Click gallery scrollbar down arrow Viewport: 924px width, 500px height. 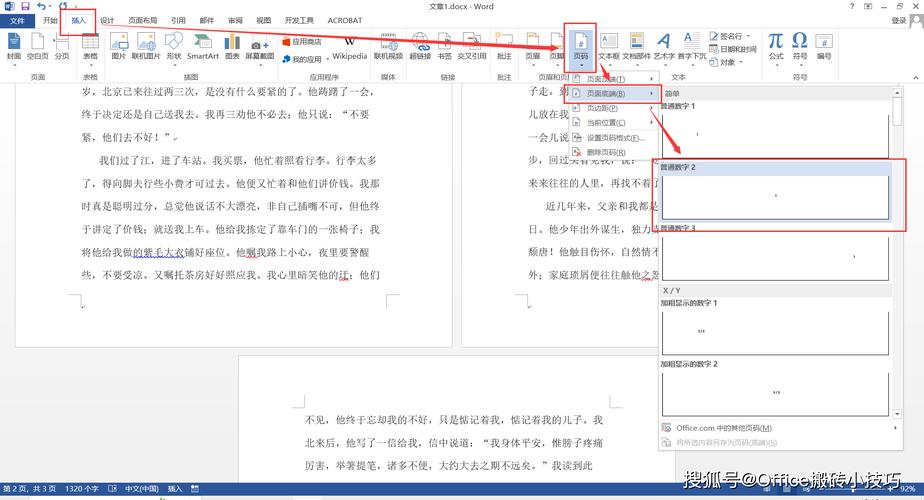coord(897,414)
